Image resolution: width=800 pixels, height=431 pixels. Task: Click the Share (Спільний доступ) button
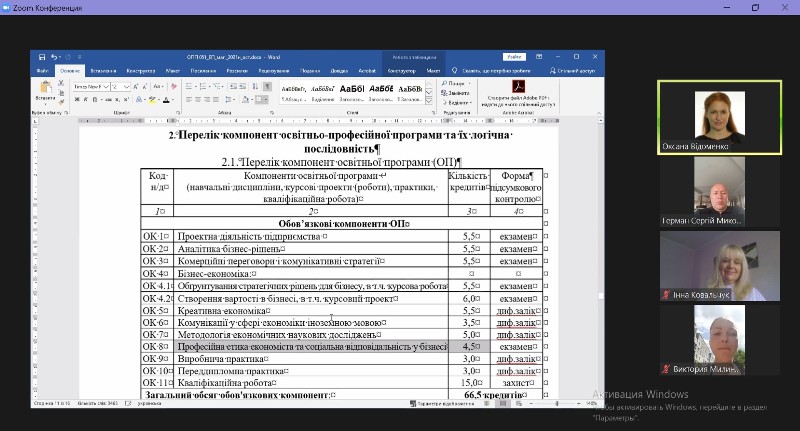click(572, 71)
